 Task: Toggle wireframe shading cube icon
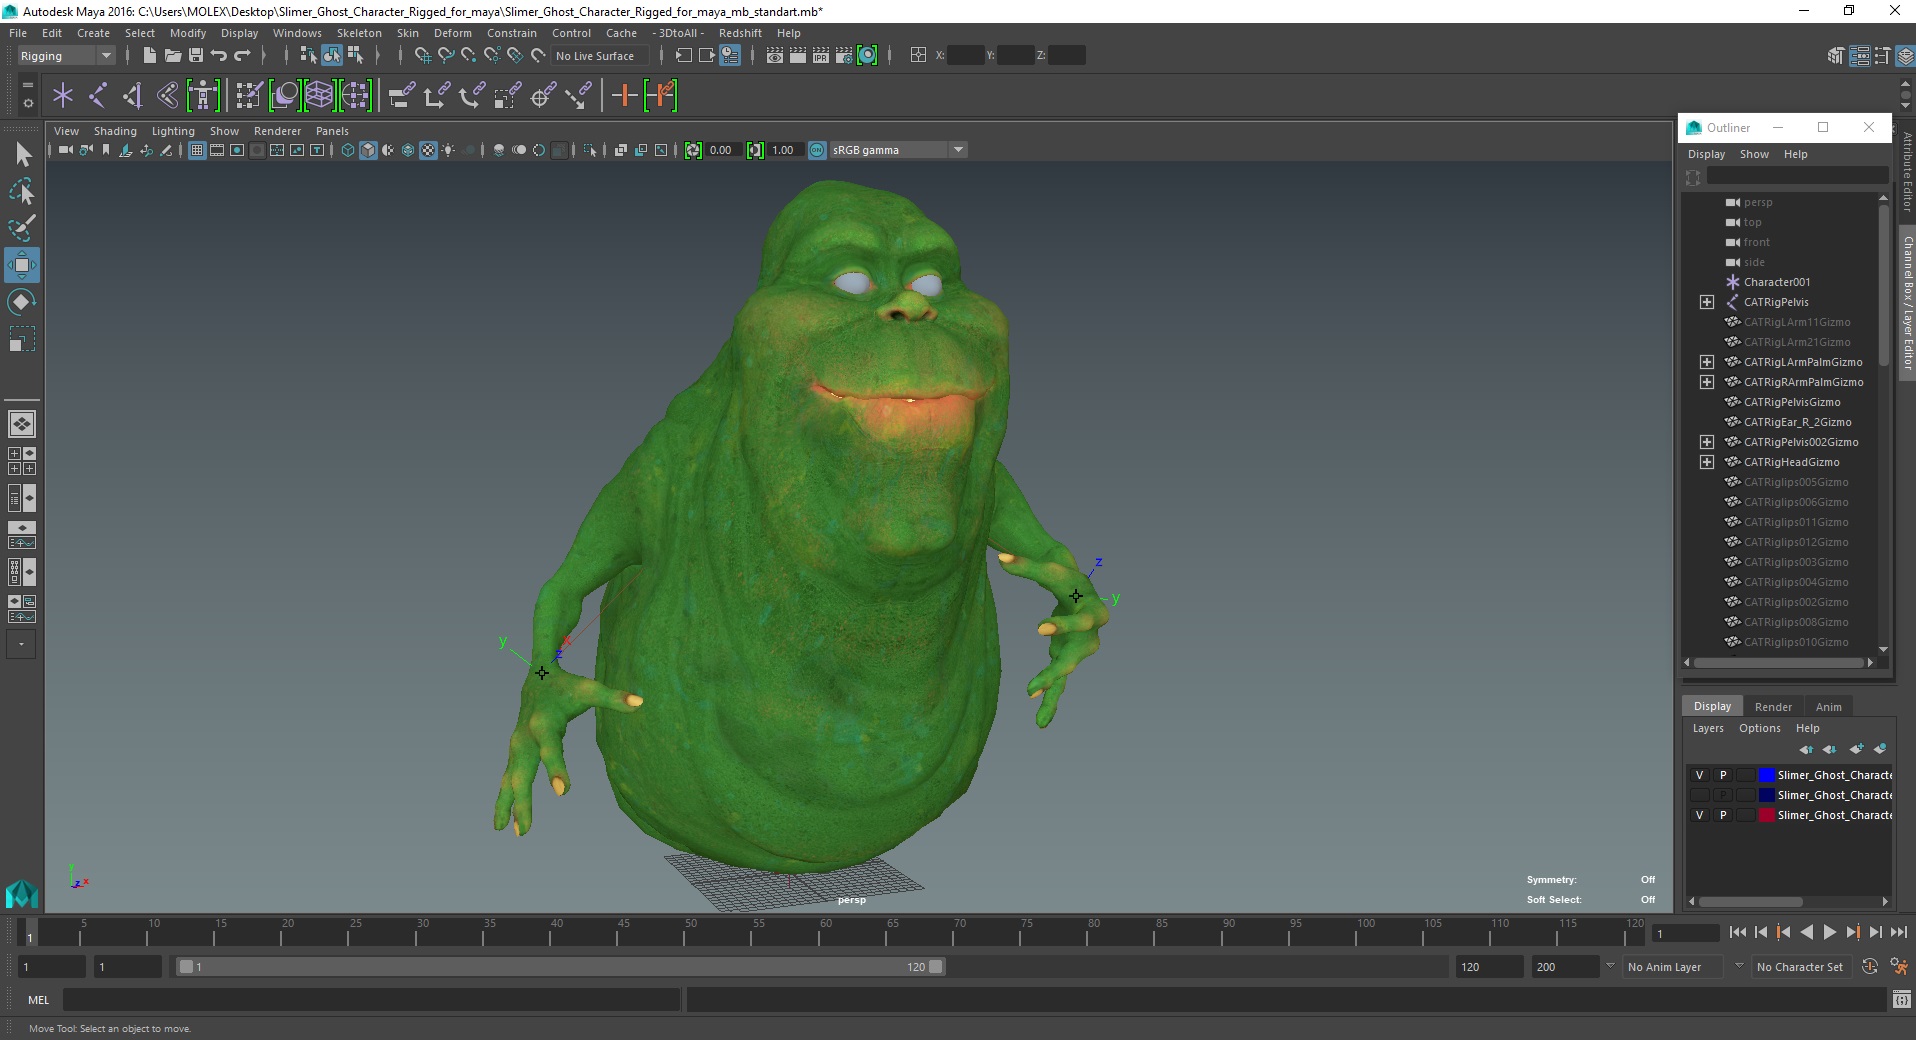coord(348,150)
